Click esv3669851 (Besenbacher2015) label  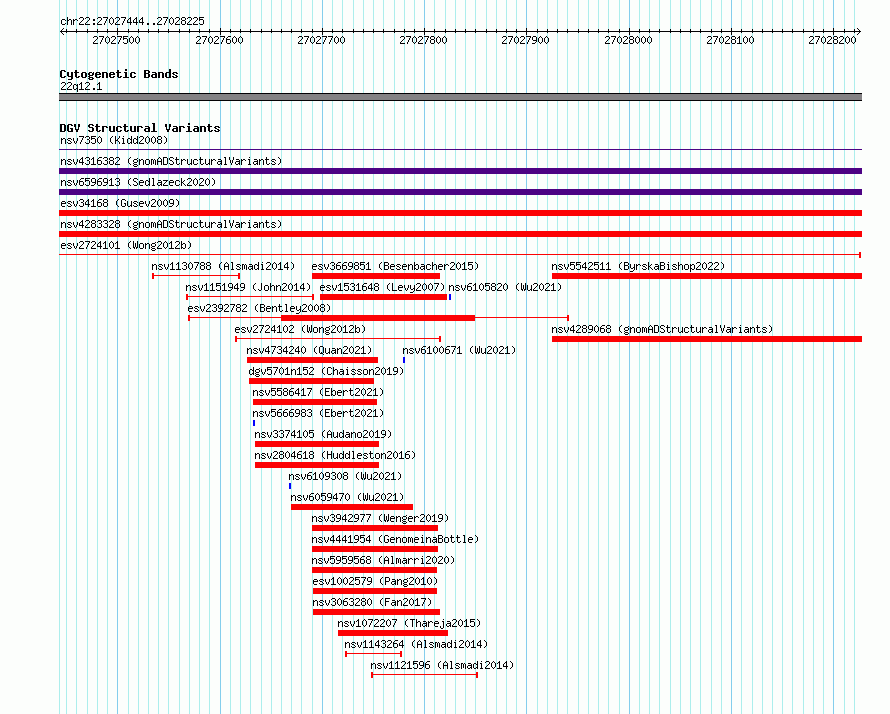[x=395, y=266]
